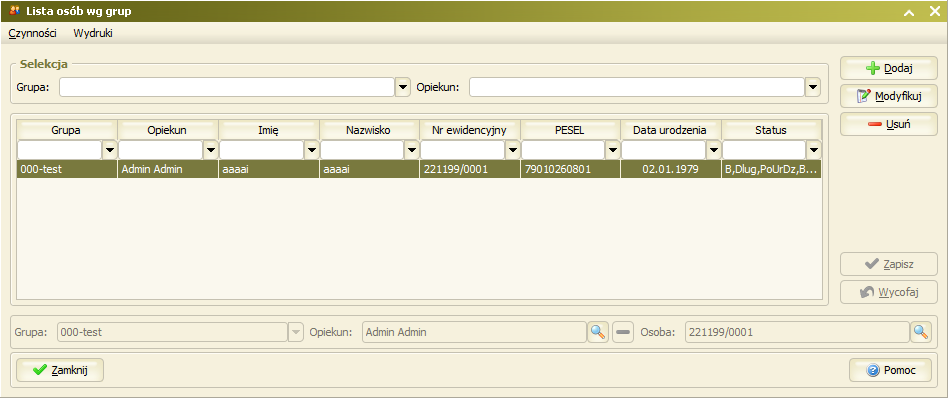Select the Admin Admin table cell
Image resolution: width=948 pixels, height=398 pixels.
tap(167, 169)
